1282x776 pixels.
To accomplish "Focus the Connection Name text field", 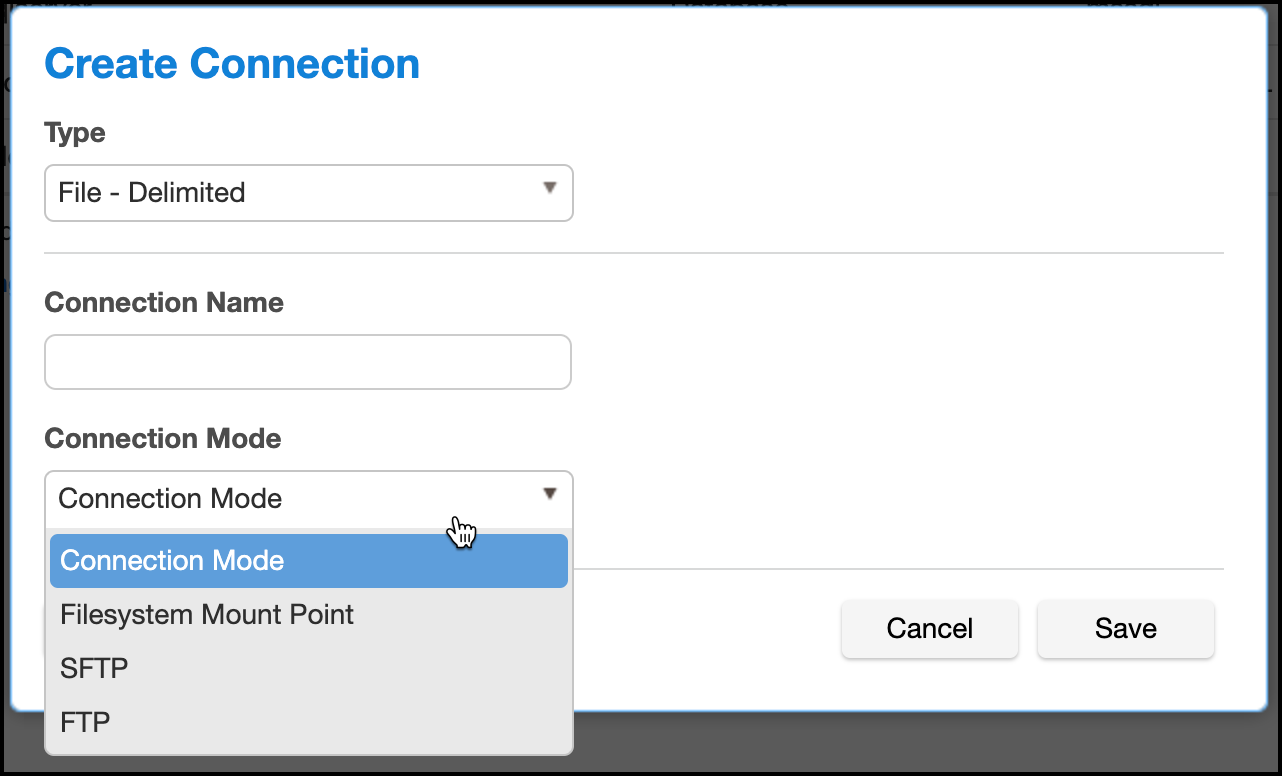I will [308, 362].
